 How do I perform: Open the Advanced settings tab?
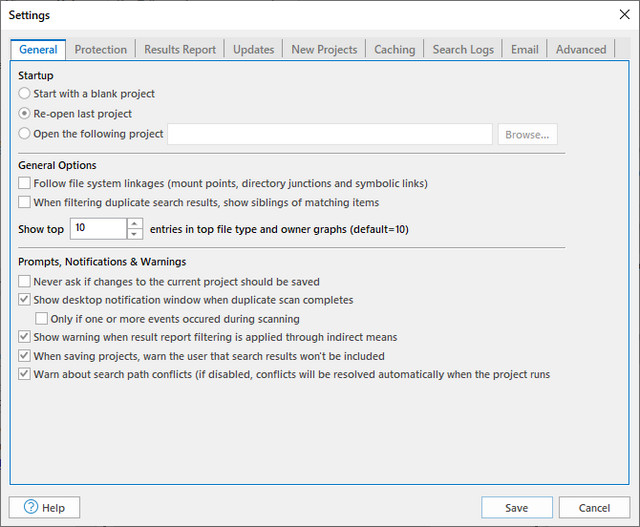[581, 49]
